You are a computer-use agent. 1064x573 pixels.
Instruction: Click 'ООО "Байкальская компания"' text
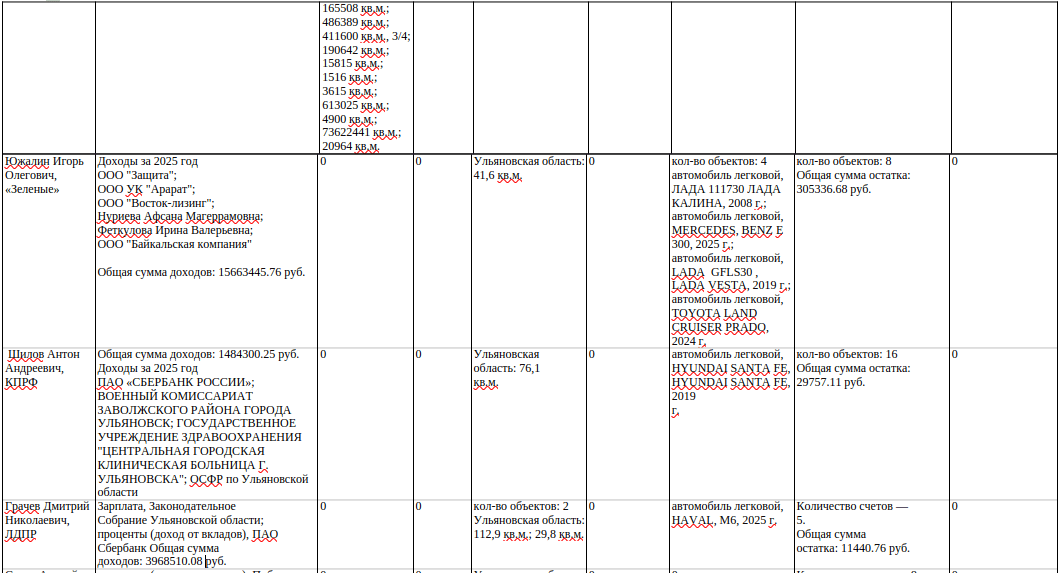coord(174,244)
